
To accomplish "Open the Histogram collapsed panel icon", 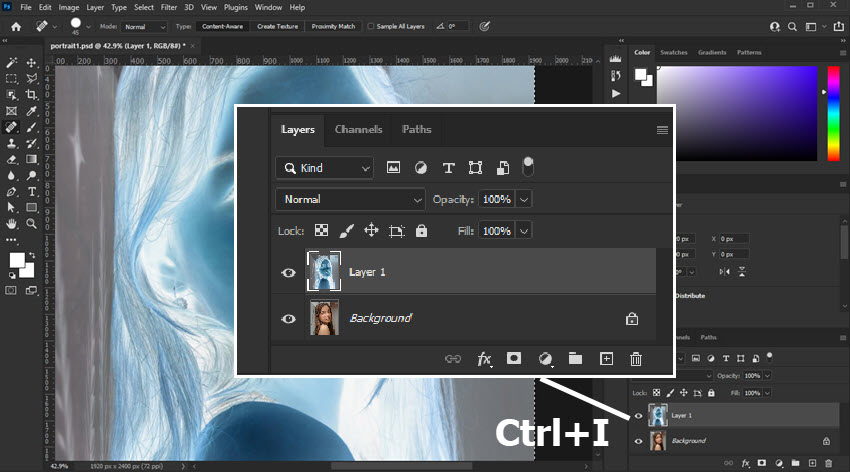I will [x=615, y=59].
